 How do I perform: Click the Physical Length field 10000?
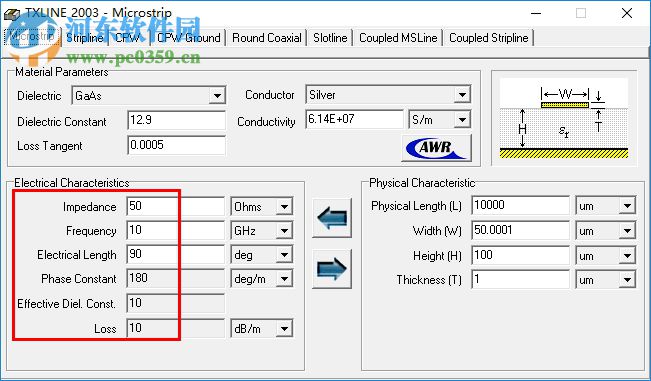[521, 205]
